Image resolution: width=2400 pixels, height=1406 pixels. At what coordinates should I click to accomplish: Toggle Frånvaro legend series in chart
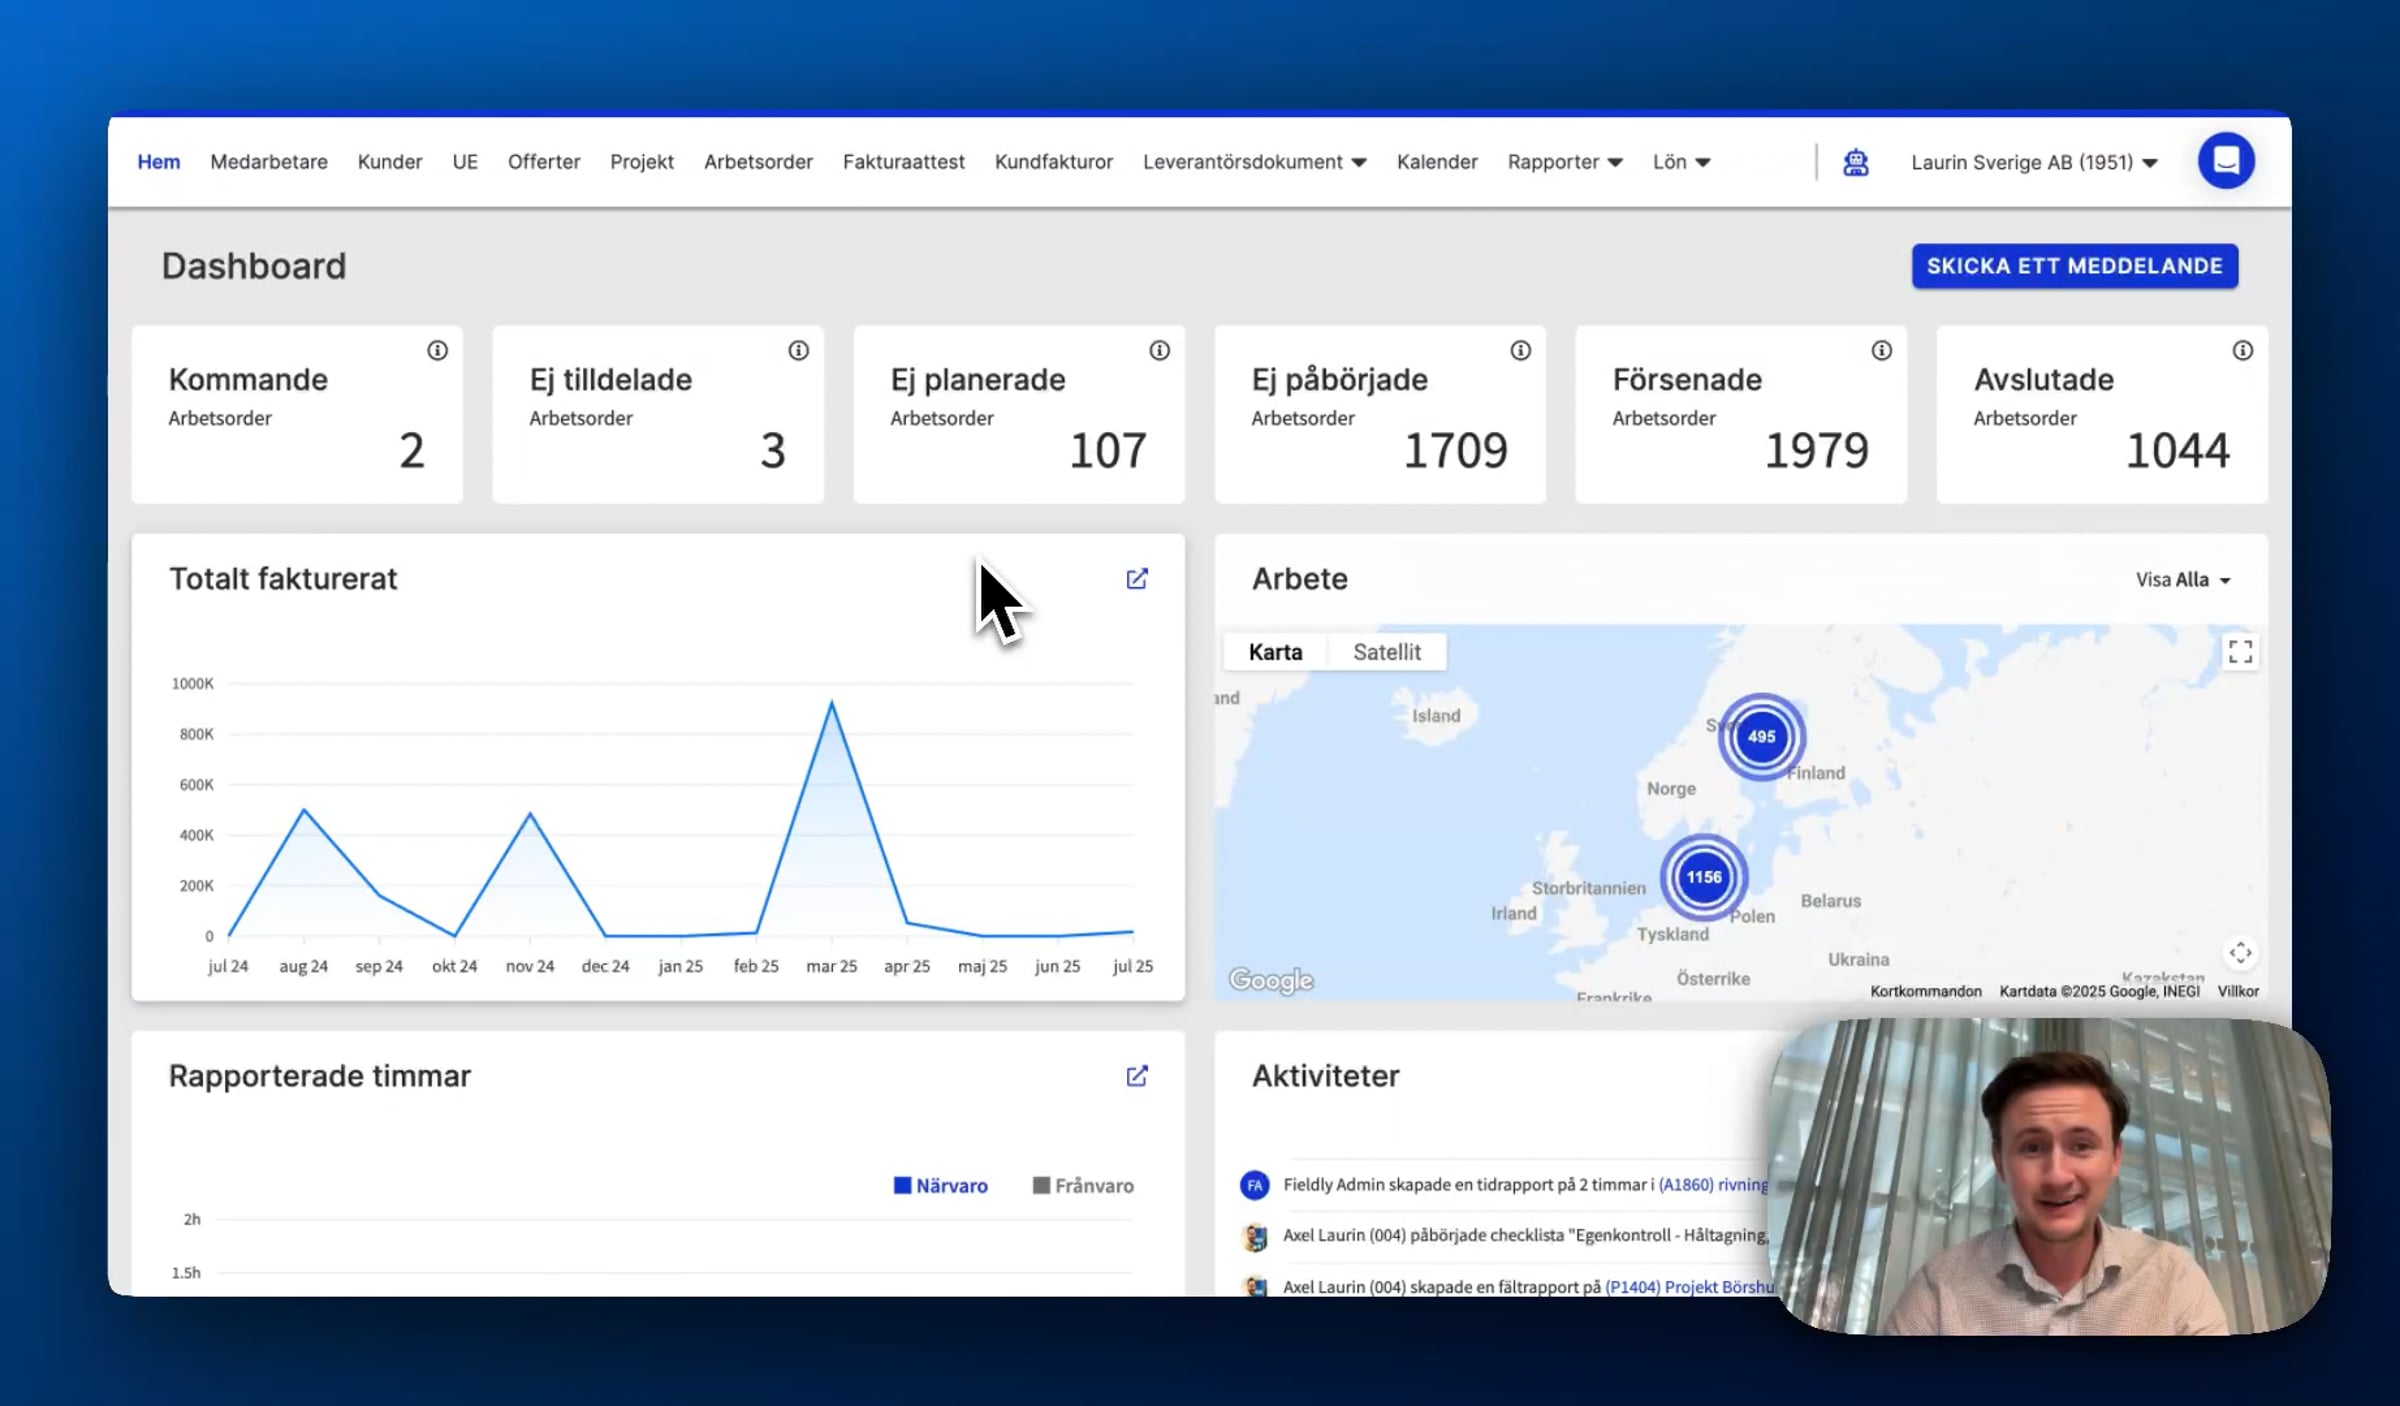click(1083, 1185)
